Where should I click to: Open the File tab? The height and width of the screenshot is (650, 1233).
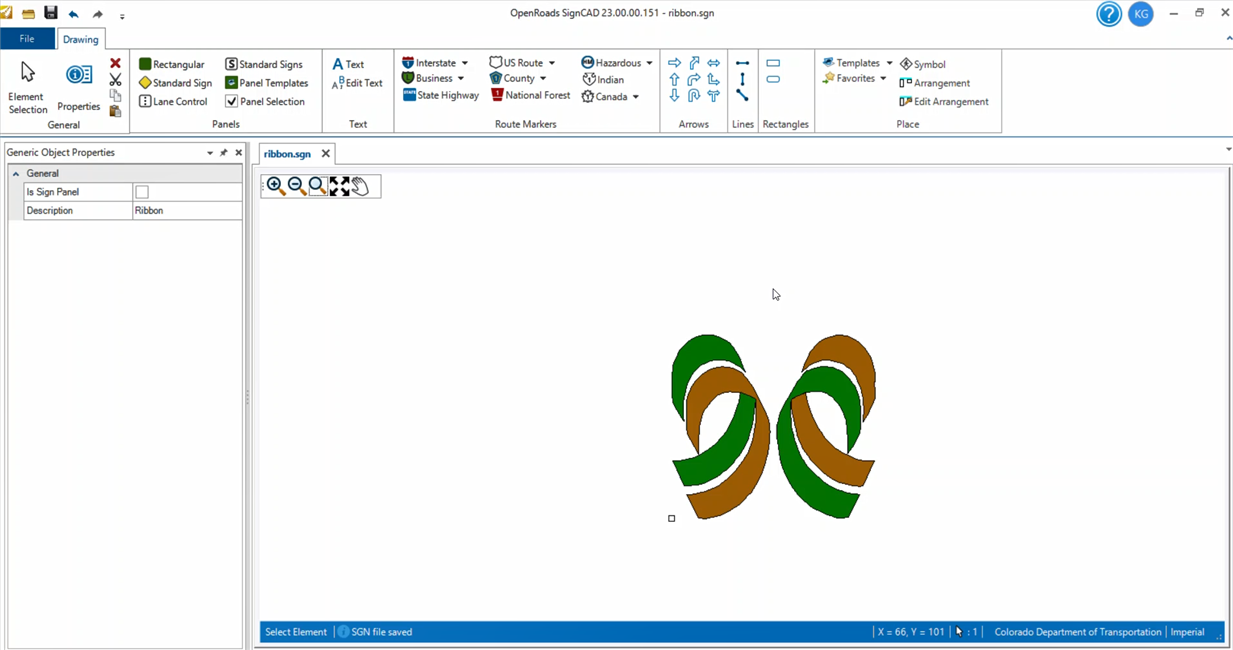(x=27, y=39)
